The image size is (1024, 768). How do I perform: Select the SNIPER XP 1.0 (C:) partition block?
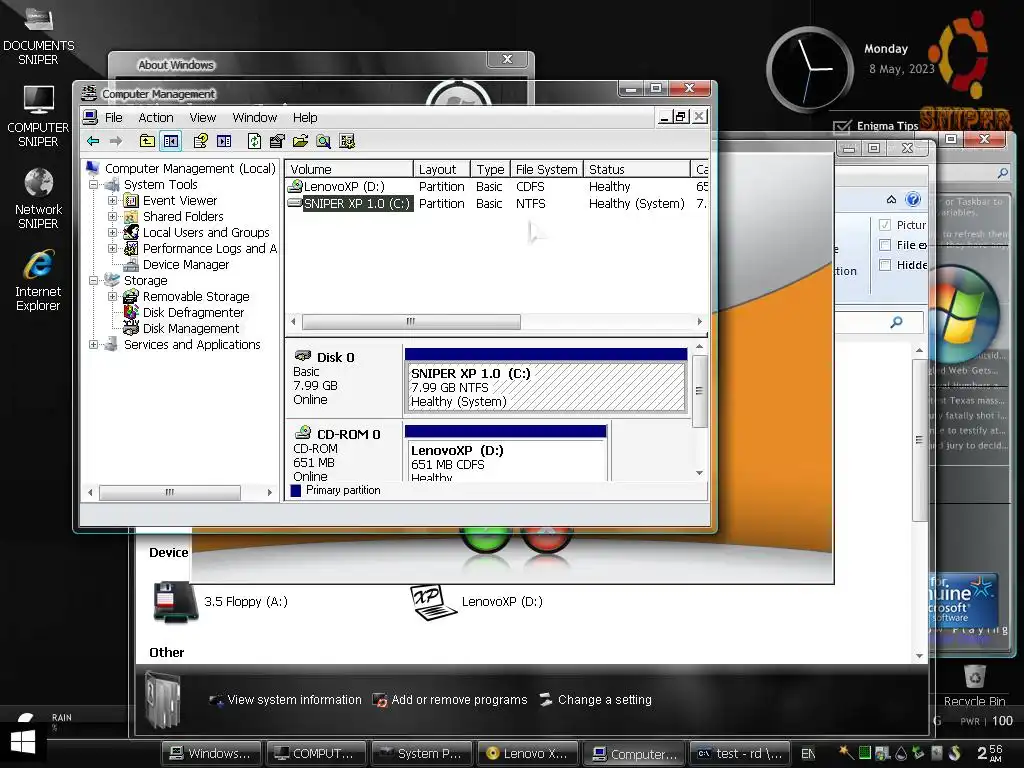tap(546, 380)
